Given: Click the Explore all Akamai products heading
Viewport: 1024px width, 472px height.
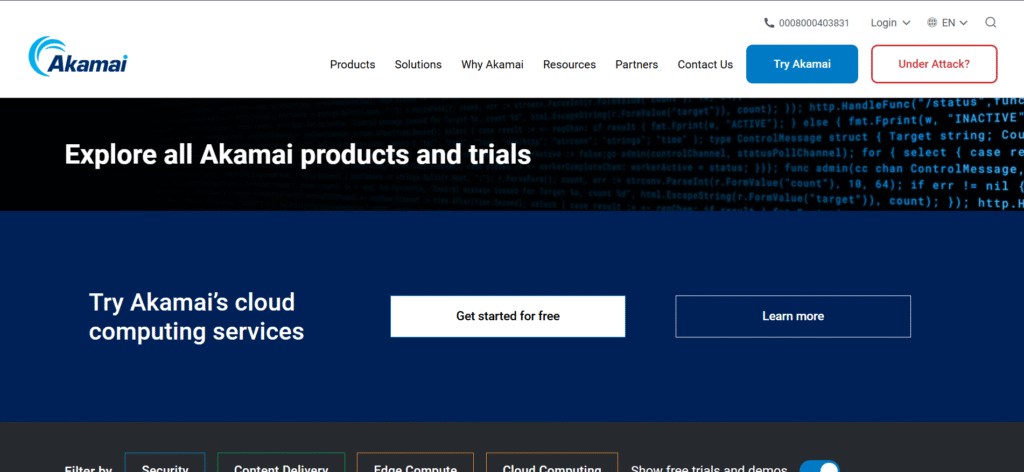Looking at the screenshot, I should (x=298, y=155).
